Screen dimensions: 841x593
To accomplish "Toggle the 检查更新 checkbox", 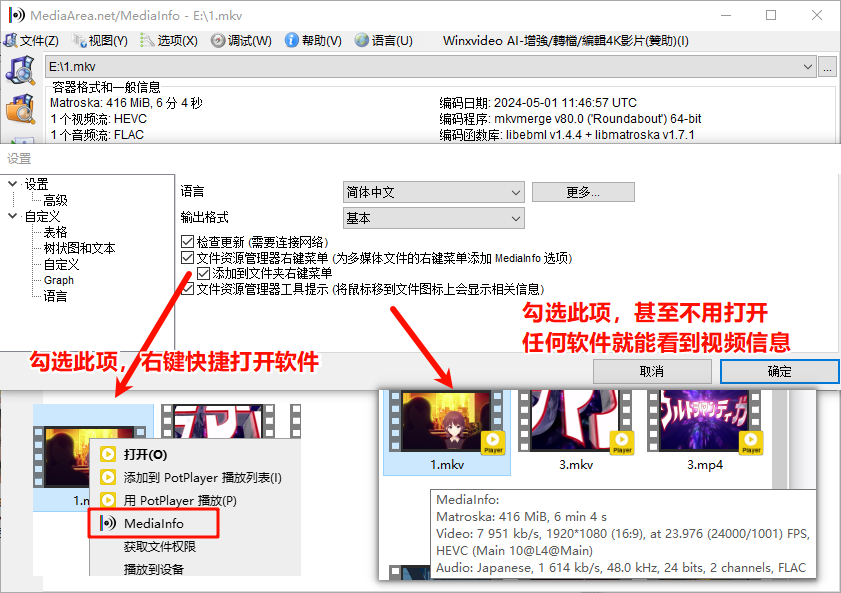I will 187,242.
